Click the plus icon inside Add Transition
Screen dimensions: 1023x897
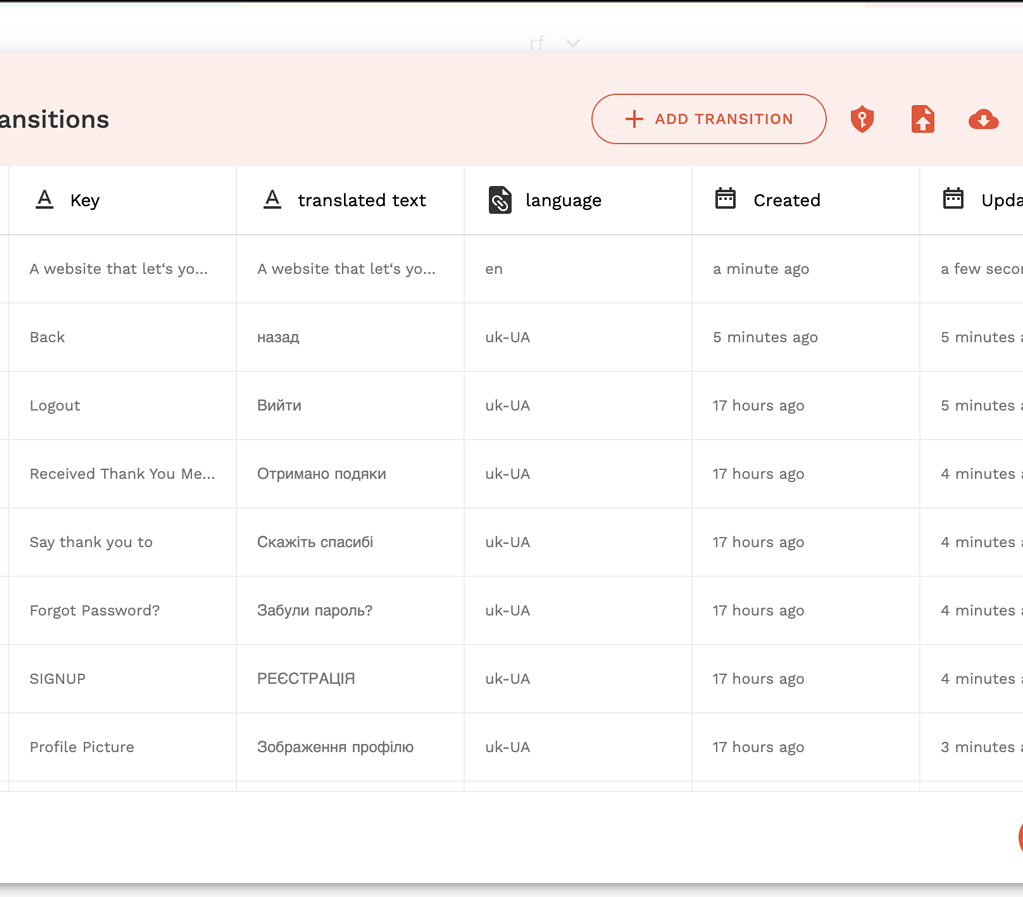pos(633,119)
